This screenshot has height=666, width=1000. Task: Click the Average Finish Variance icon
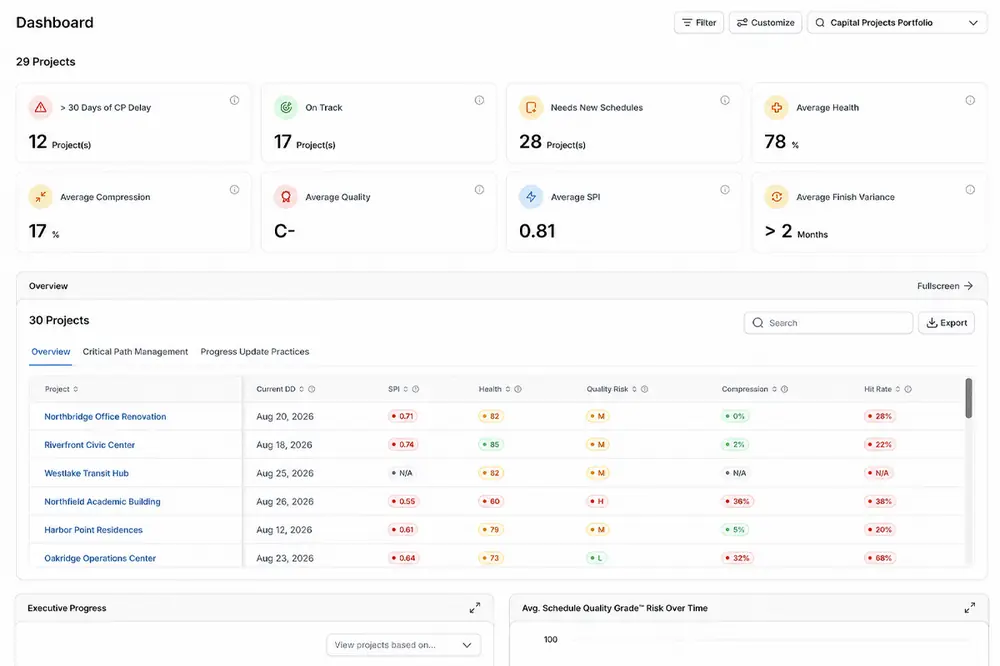[776, 196]
